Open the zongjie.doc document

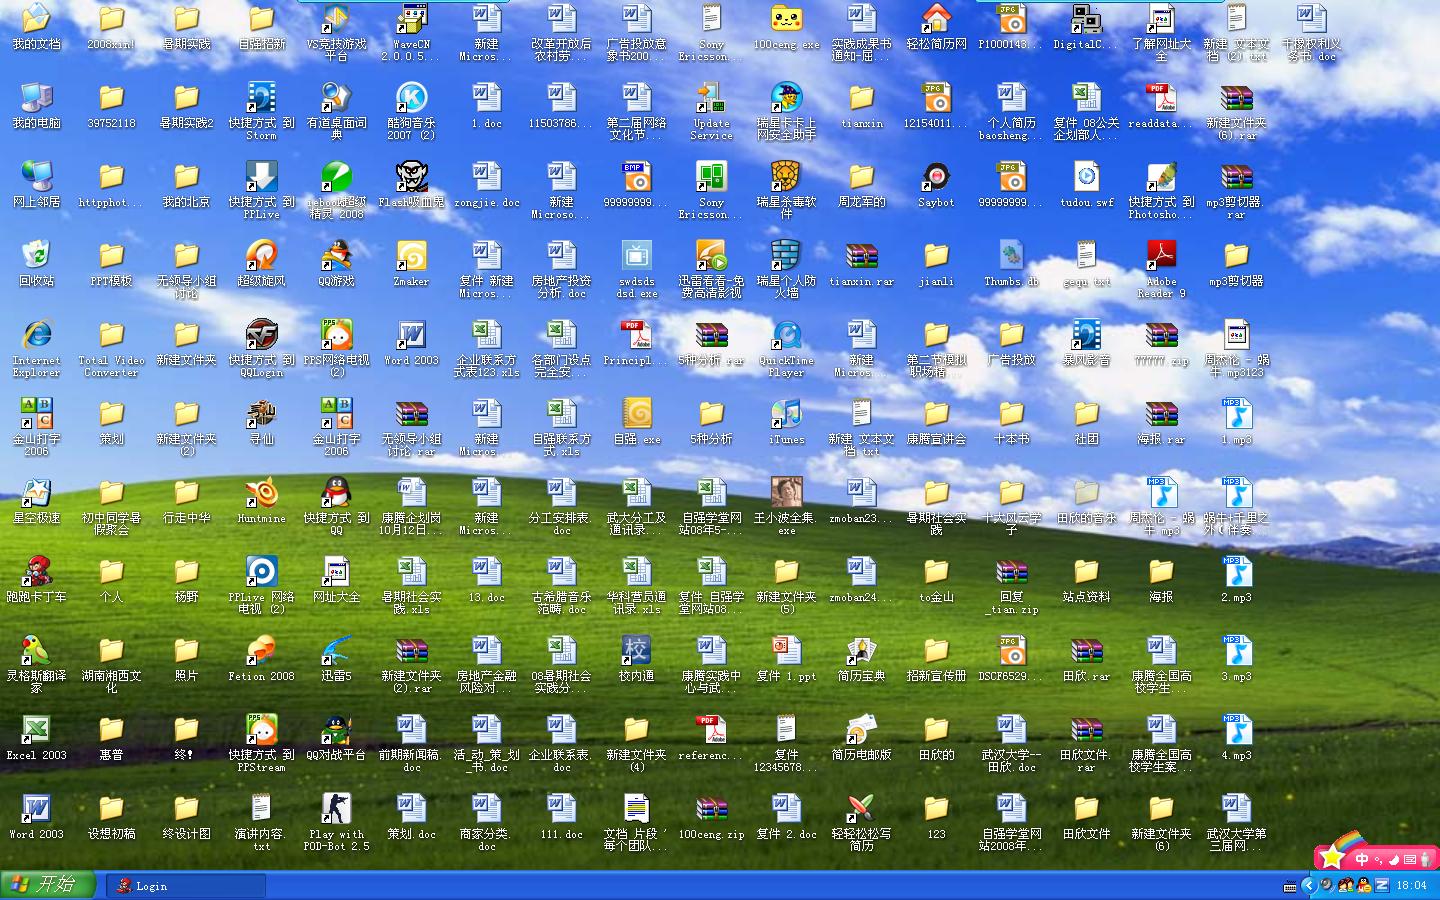coord(486,184)
